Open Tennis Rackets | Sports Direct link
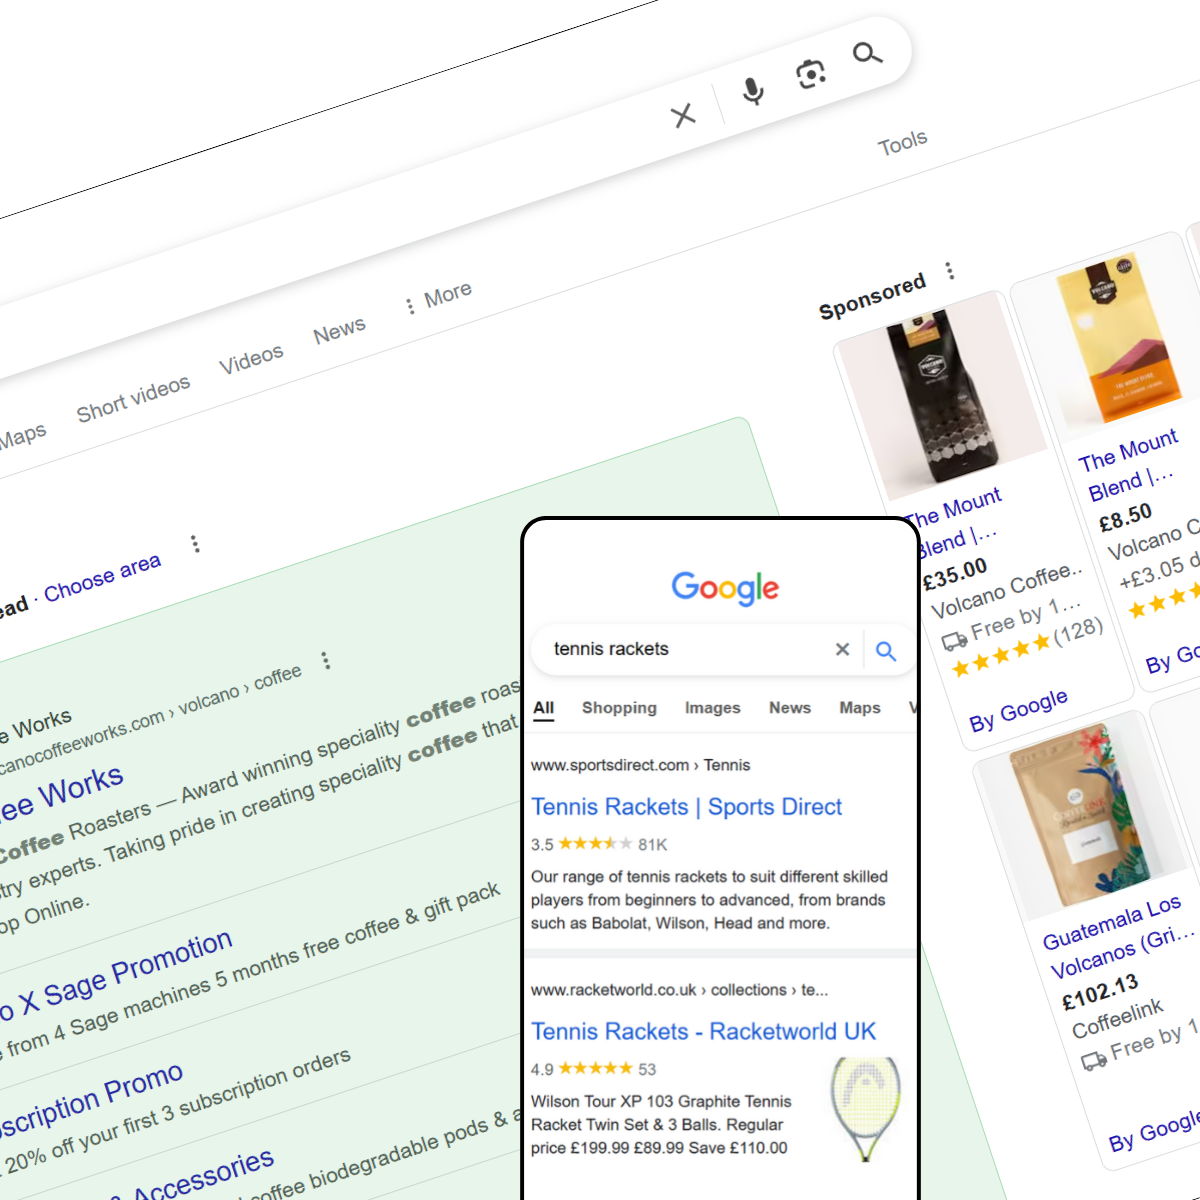 click(x=686, y=807)
